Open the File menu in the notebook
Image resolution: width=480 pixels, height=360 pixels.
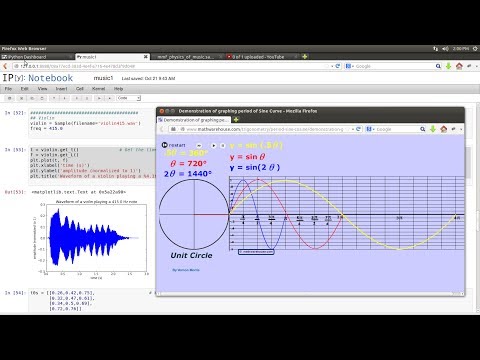coord(8,89)
